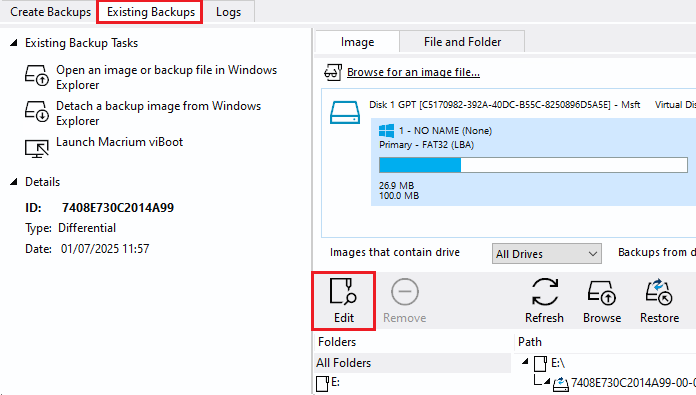Click the E:\ drive icon in Path tree

coord(541,363)
